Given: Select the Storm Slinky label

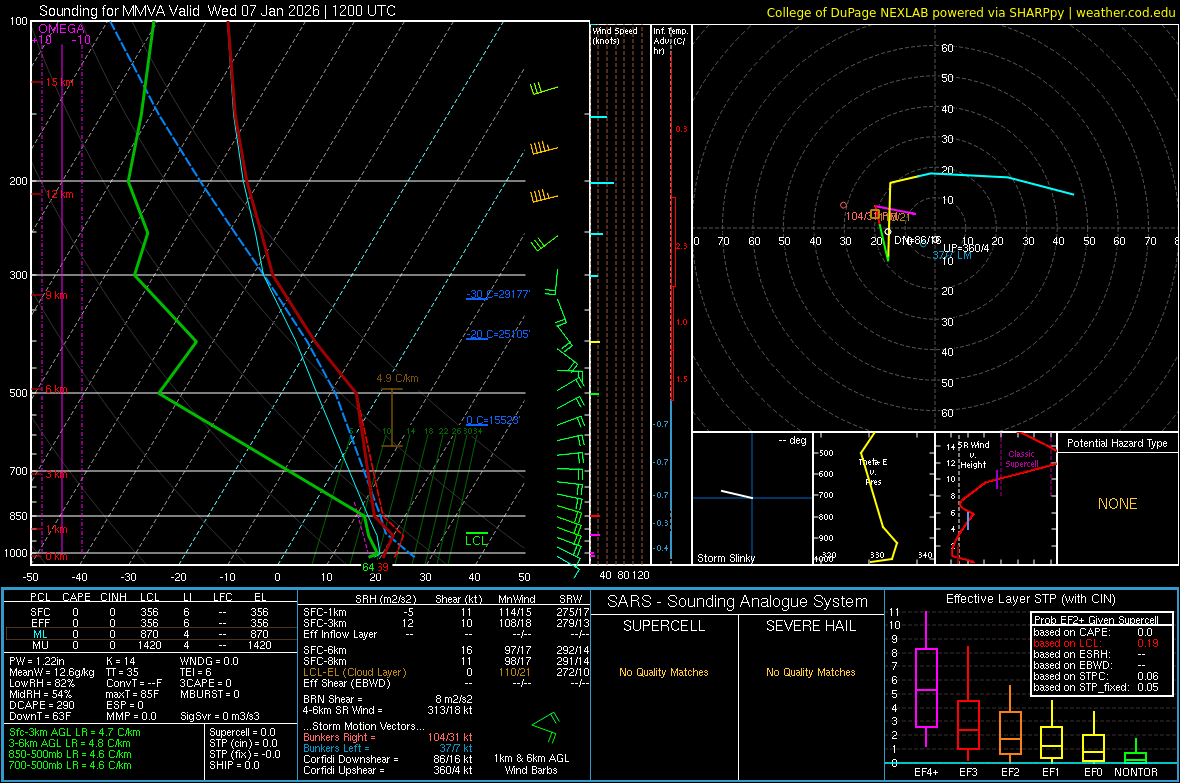Looking at the screenshot, I should 725,558.
